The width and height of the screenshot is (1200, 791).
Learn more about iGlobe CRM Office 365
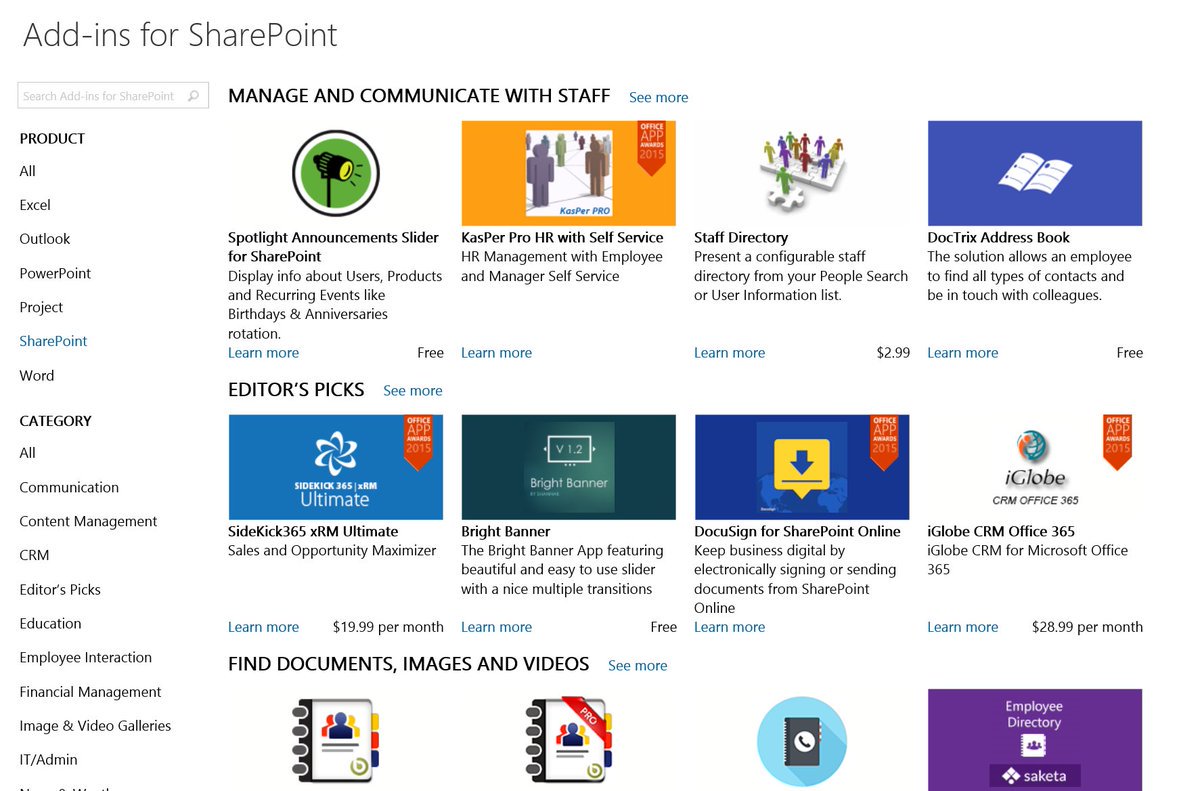[x=962, y=627]
